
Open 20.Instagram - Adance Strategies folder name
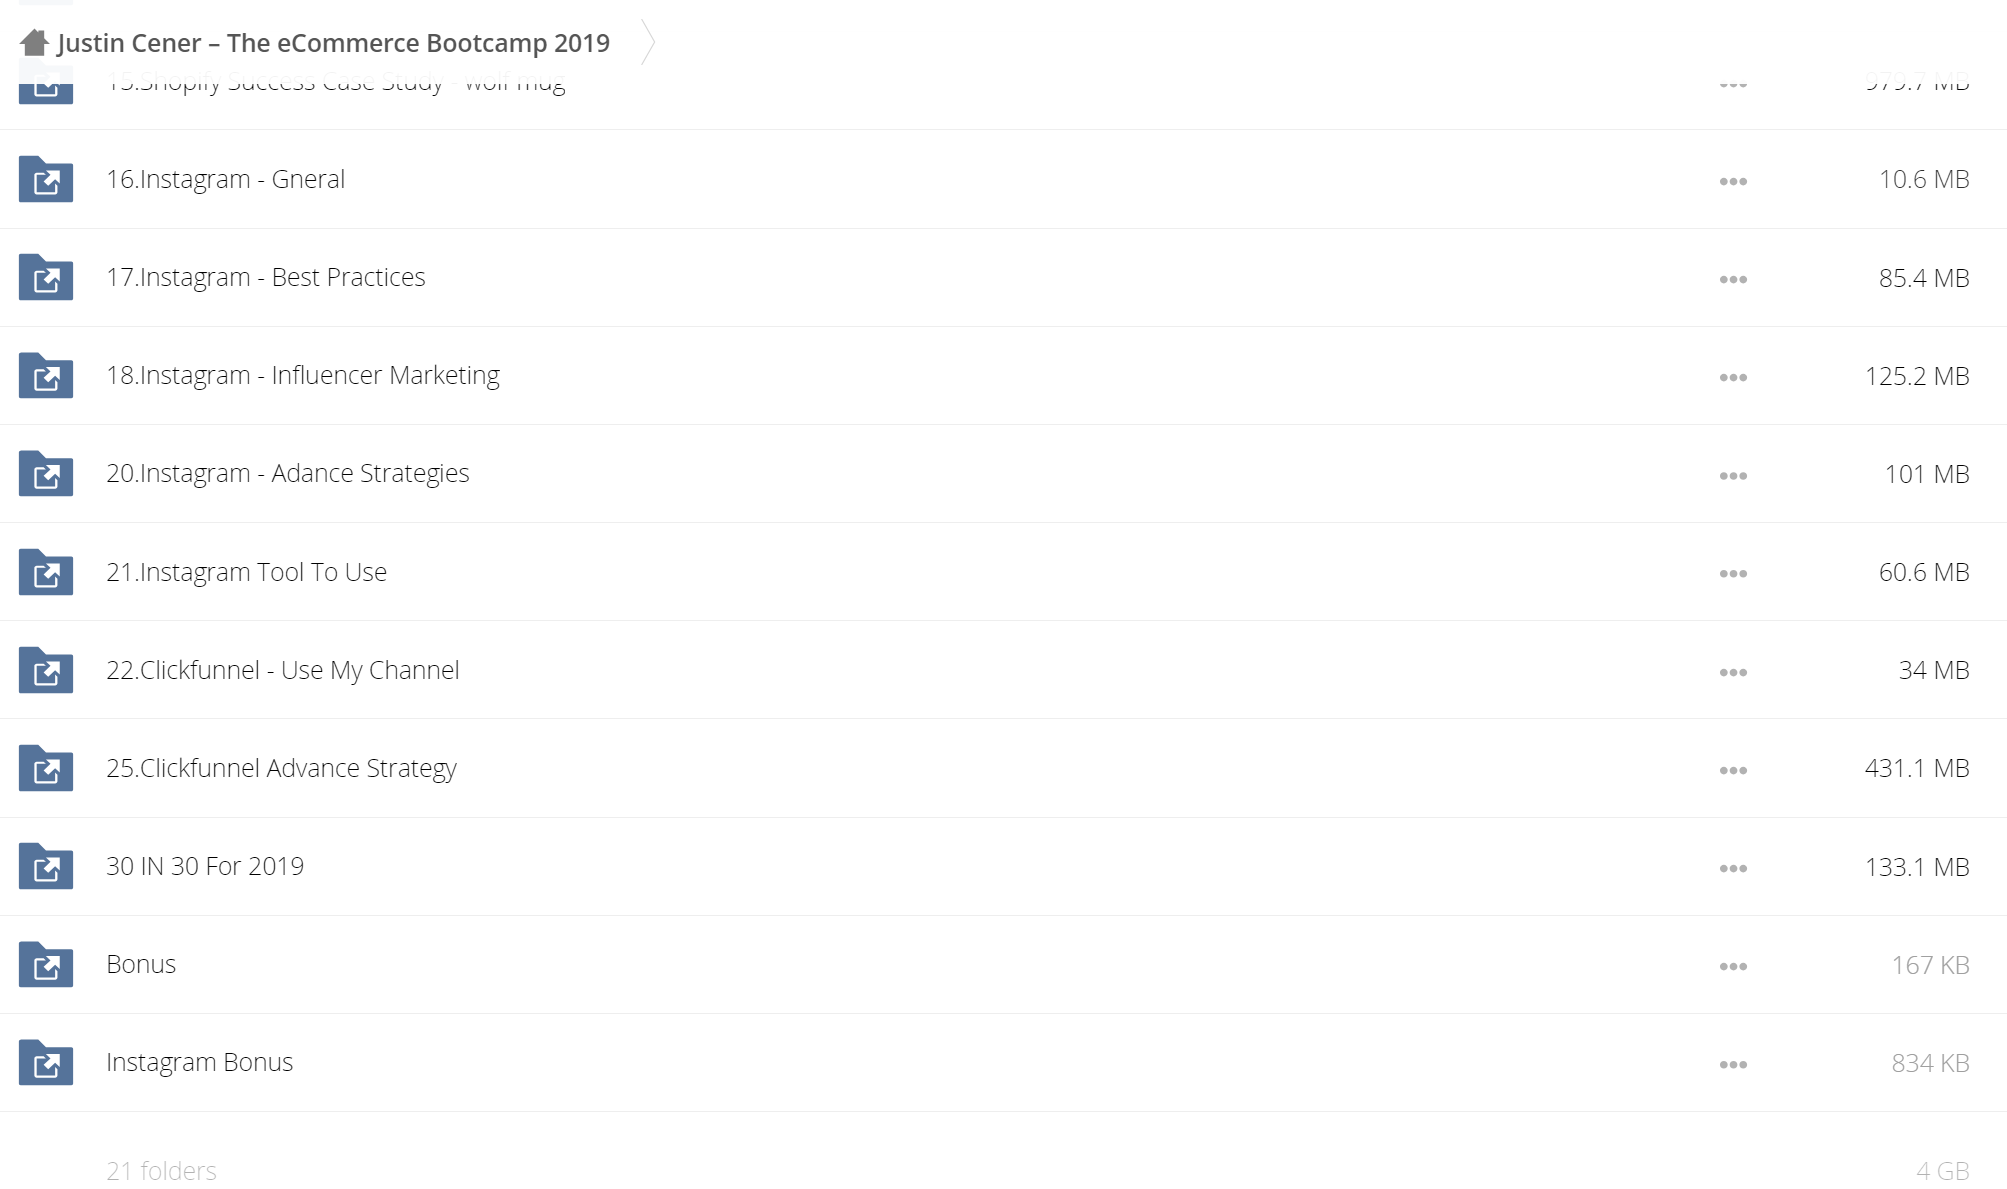(x=288, y=473)
